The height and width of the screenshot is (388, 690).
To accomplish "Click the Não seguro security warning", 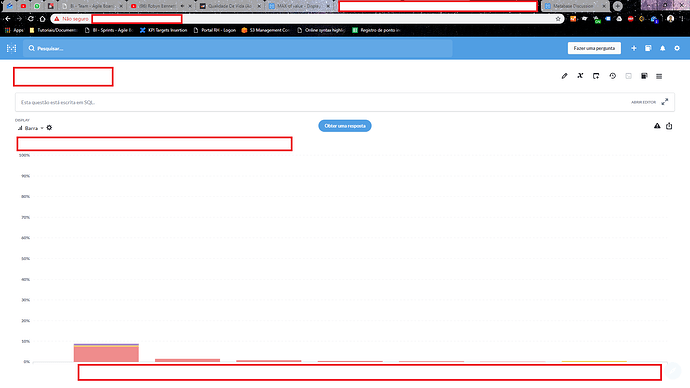I will click(71, 19).
